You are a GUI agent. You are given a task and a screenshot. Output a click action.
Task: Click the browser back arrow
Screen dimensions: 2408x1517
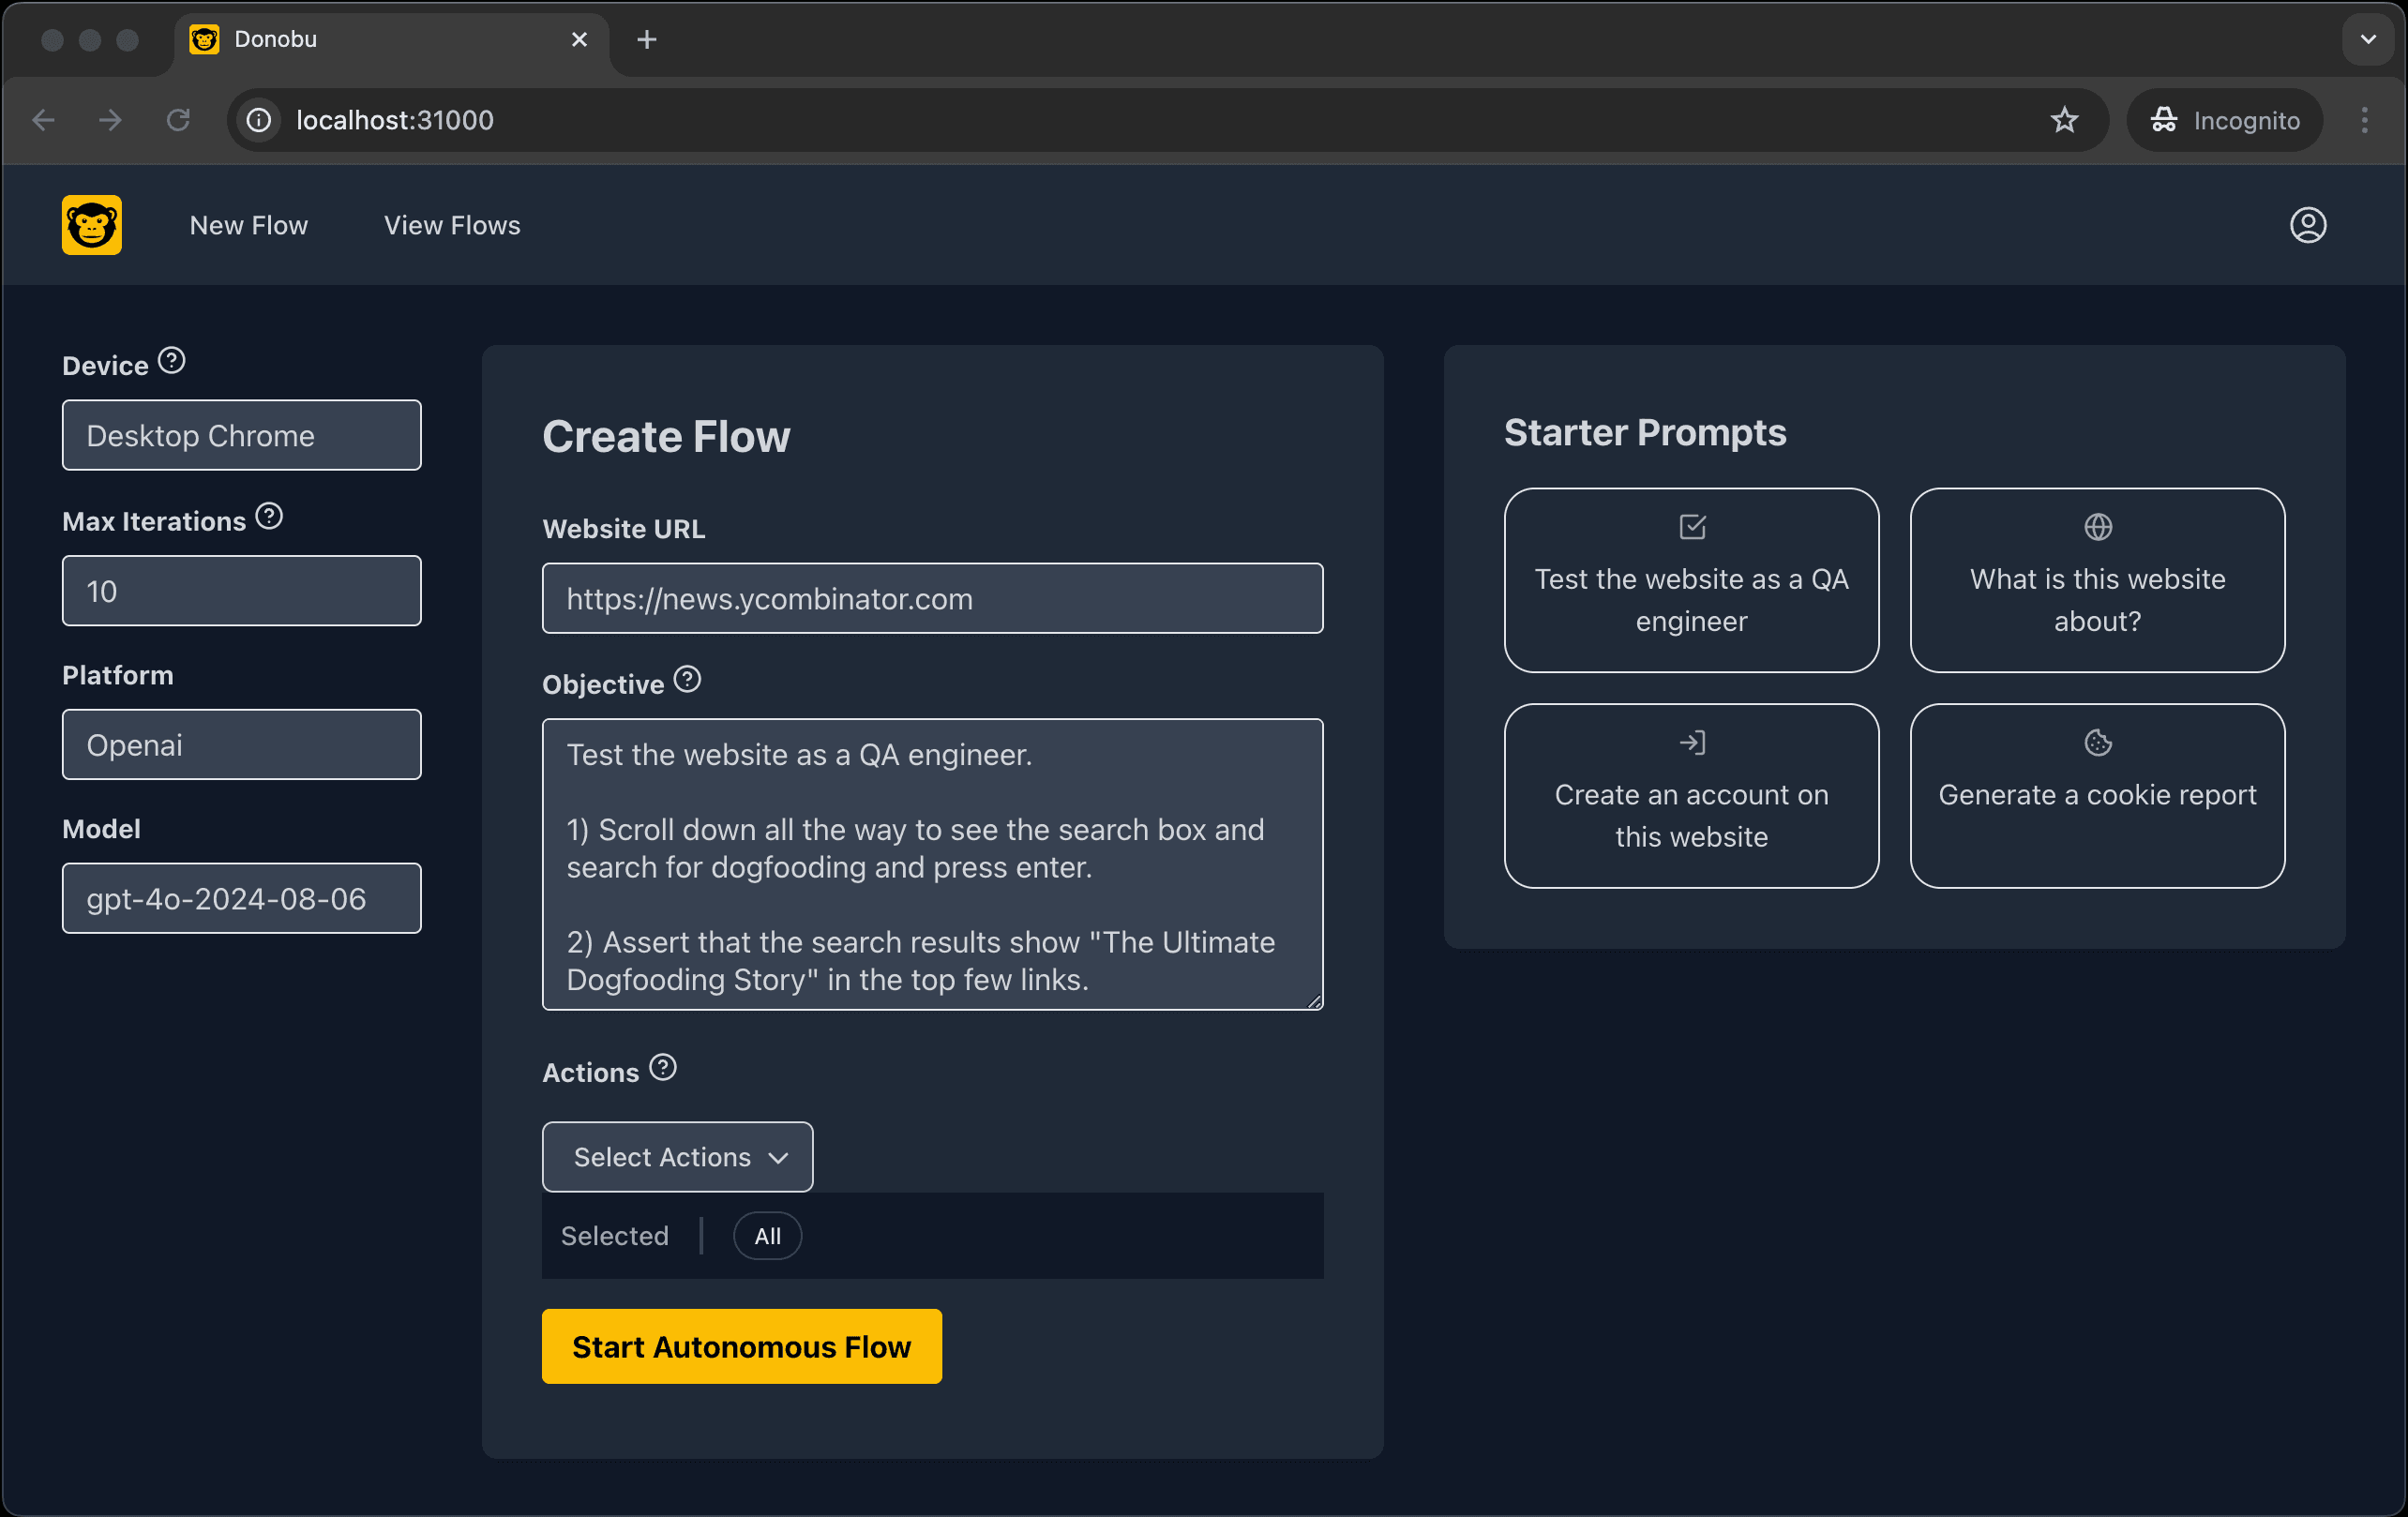43,120
